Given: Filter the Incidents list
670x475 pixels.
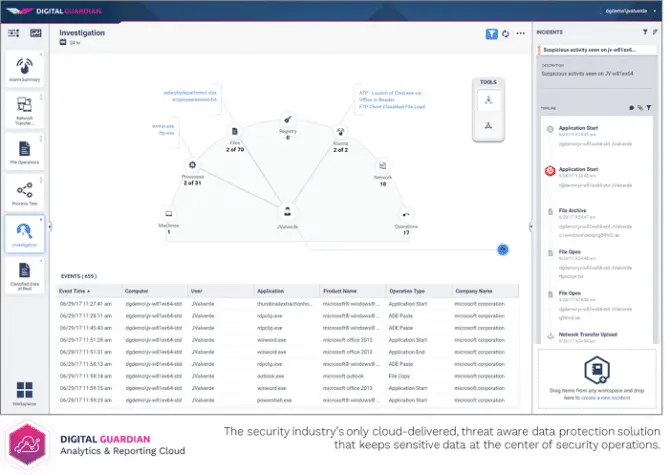Looking at the screenshot, I should pyautogui.click(x=645, y=32).
